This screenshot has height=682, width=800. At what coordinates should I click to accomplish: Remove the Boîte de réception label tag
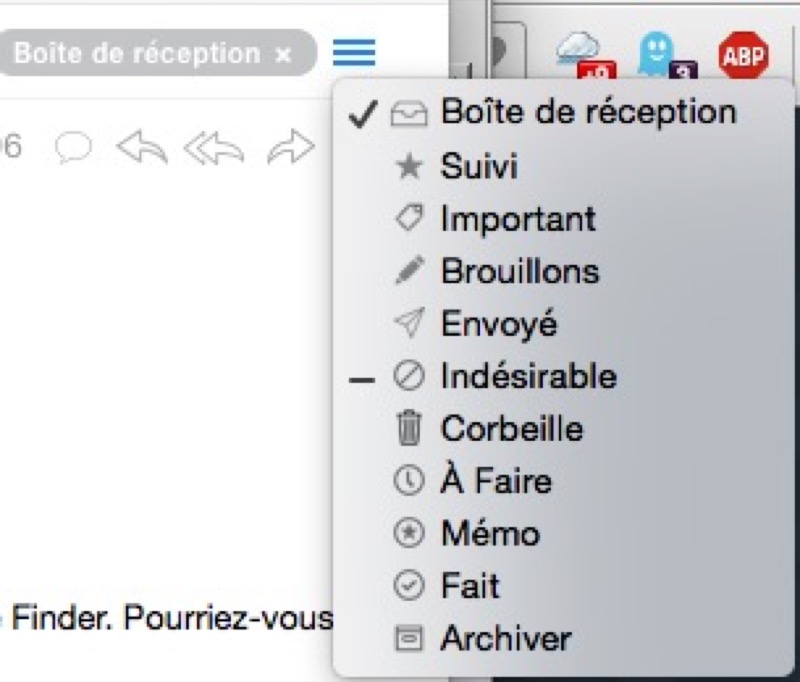click(283, 53)
